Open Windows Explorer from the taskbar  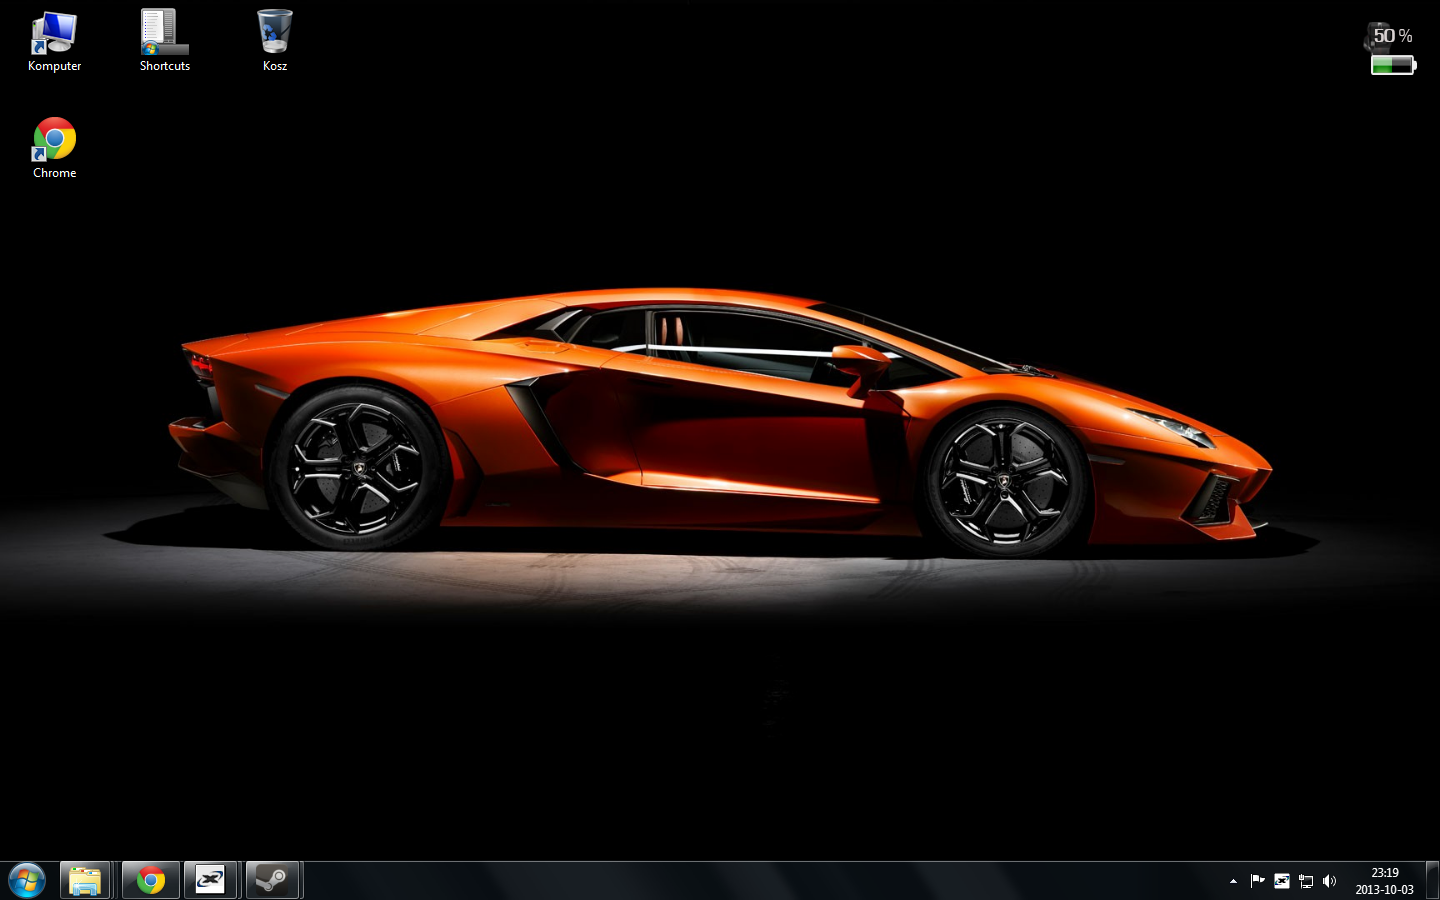click(85, 881)
